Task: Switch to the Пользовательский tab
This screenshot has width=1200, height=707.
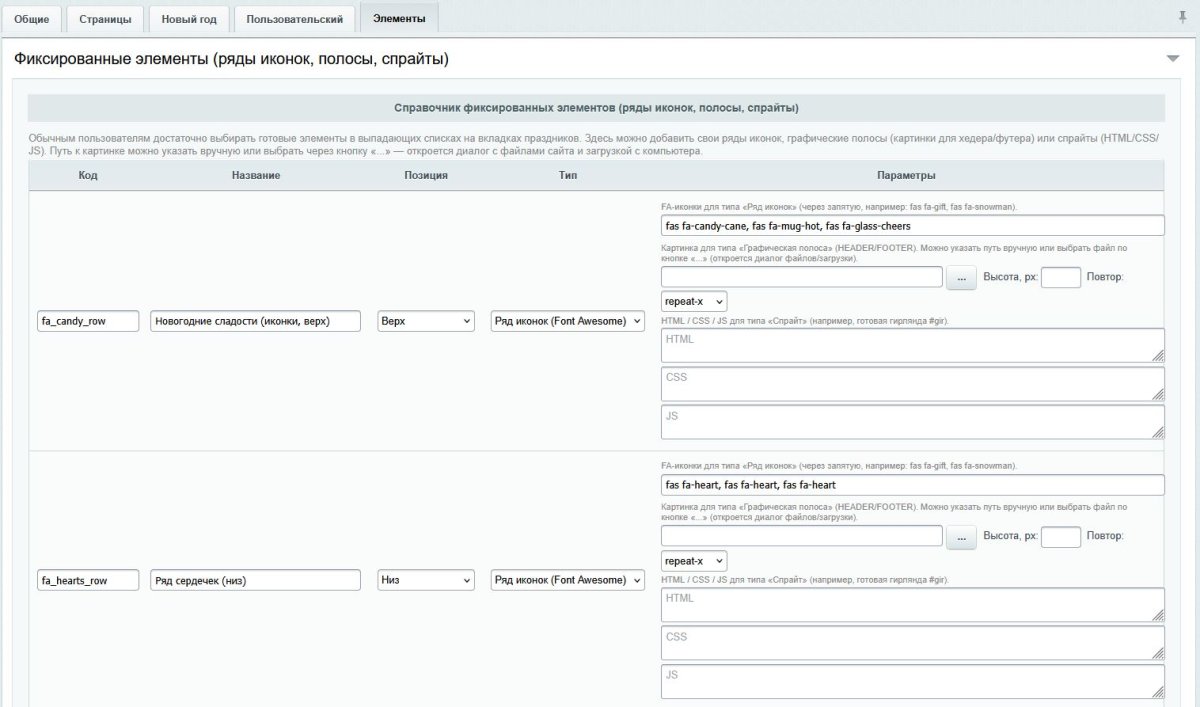Action: click(295, 19)
